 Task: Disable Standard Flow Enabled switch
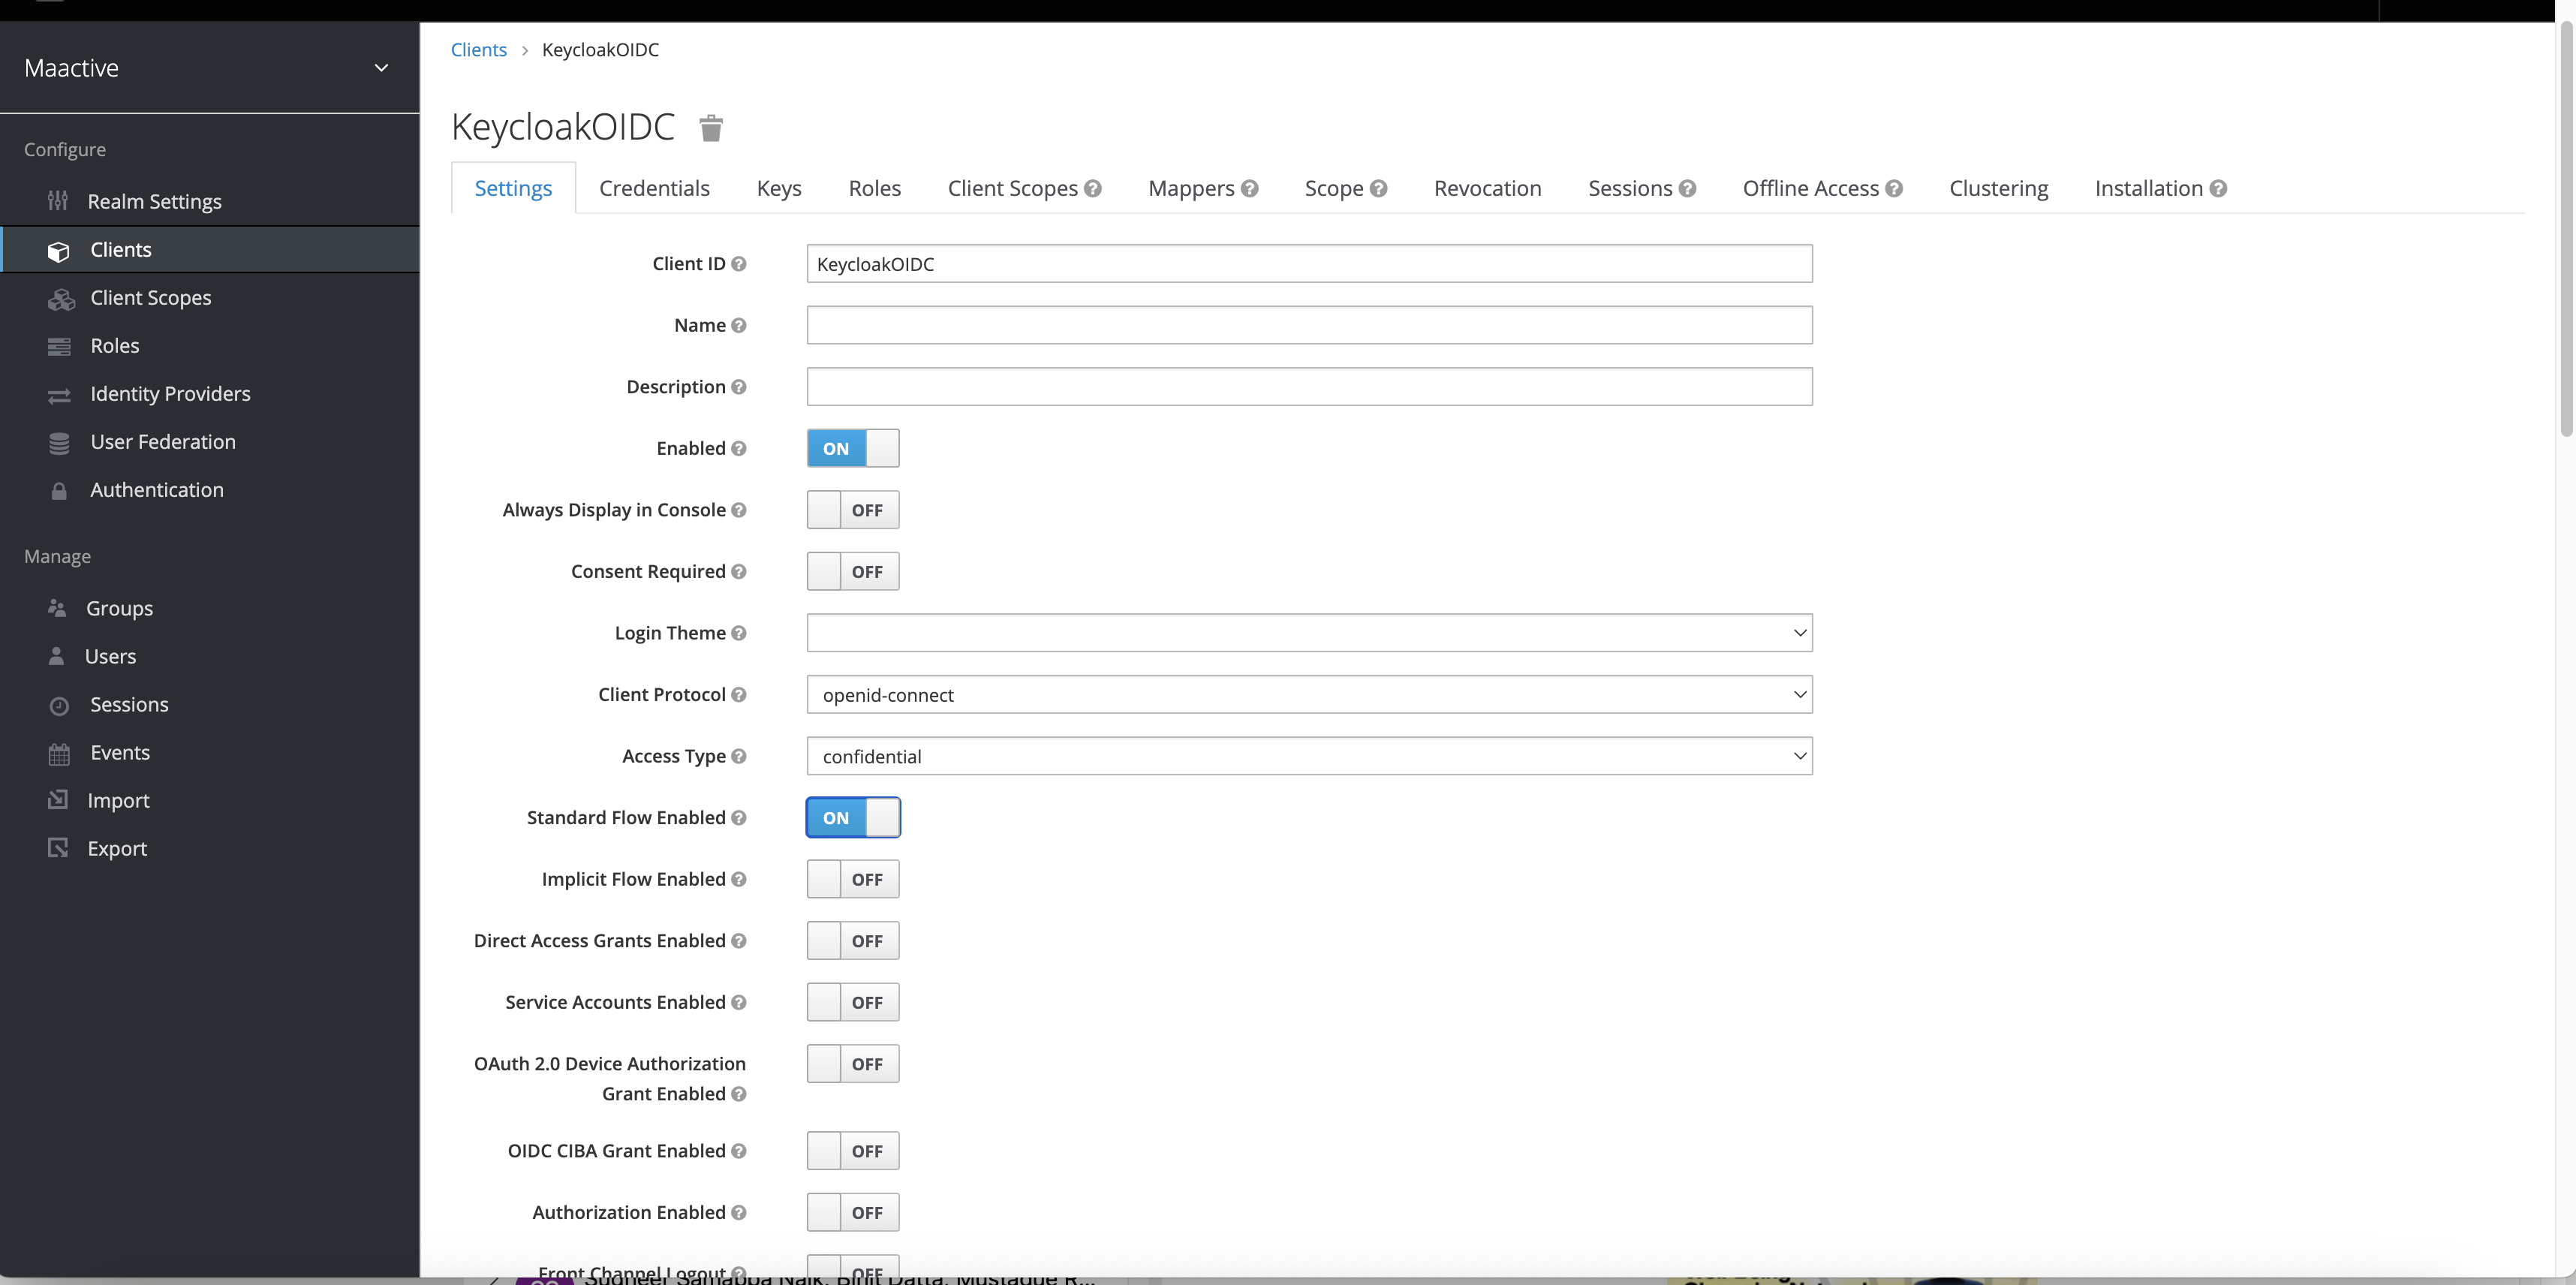[853, 817]
